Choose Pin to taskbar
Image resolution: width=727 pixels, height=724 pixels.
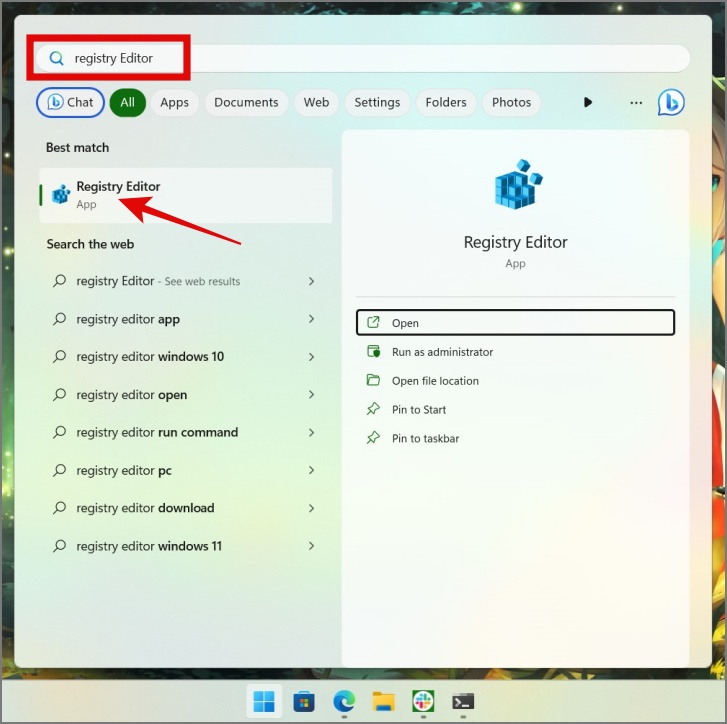(x=515, y=438)
